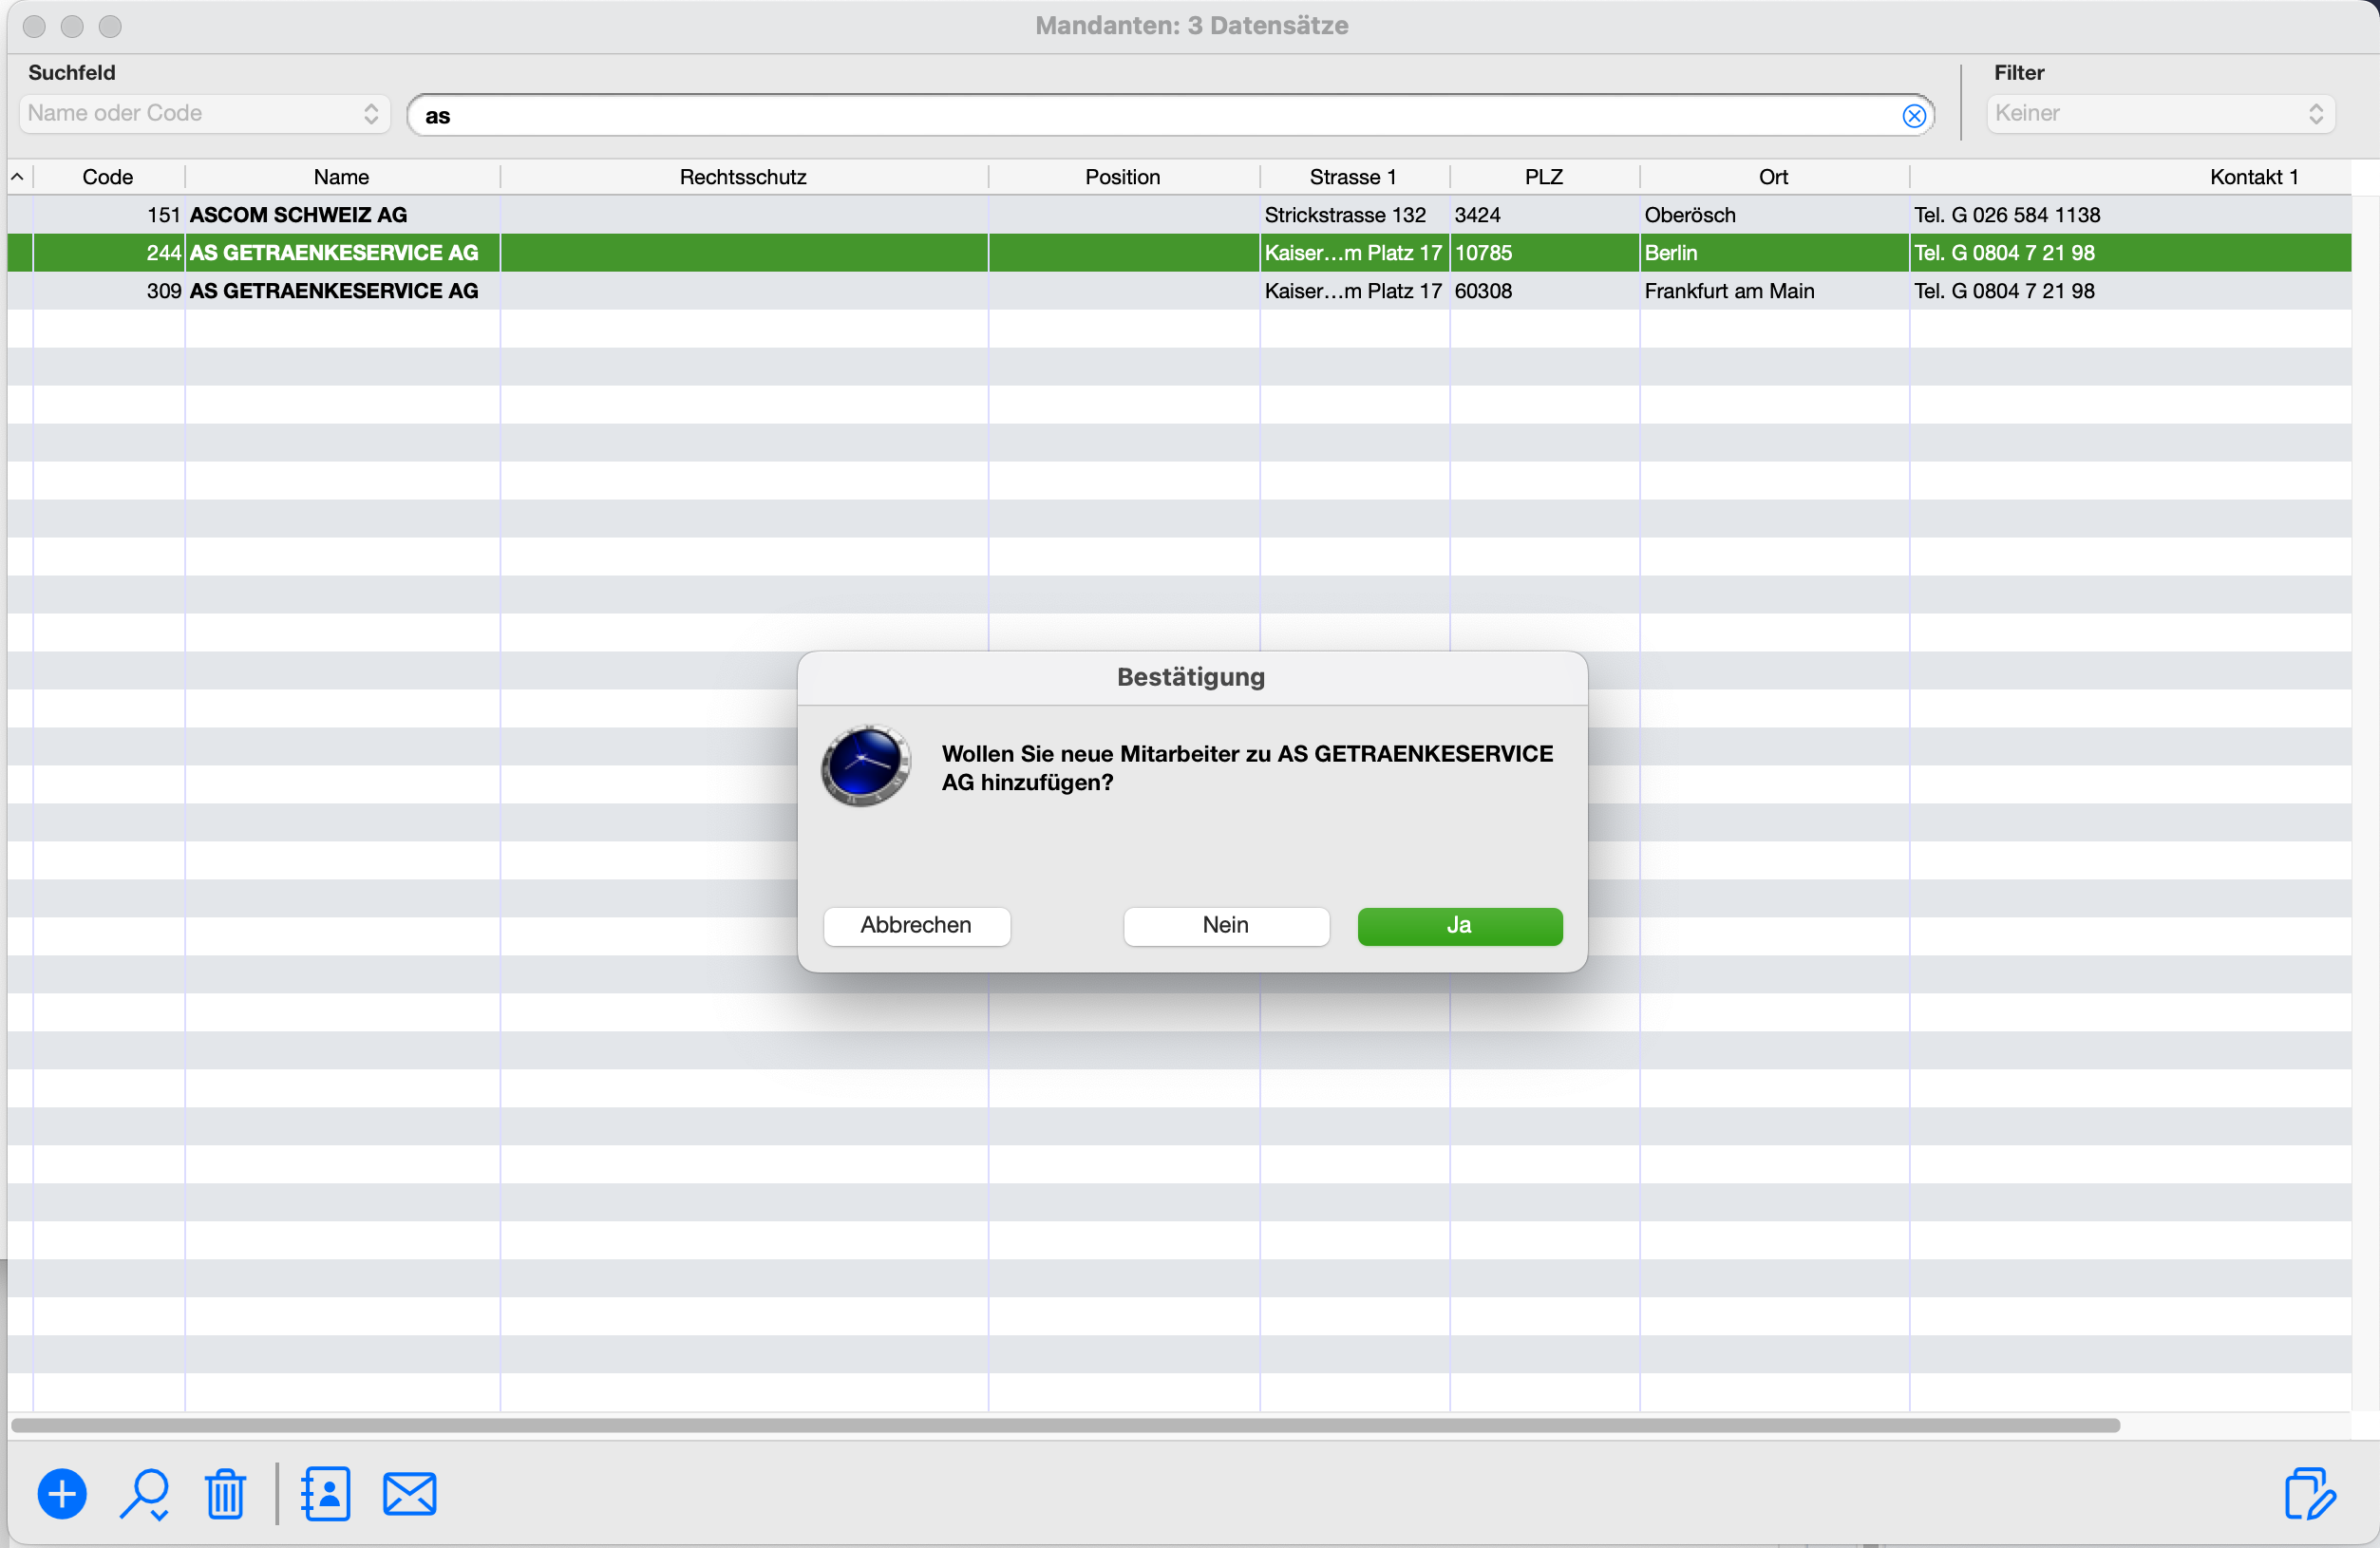Click the Nein button in the dialog

(1226, 926)
